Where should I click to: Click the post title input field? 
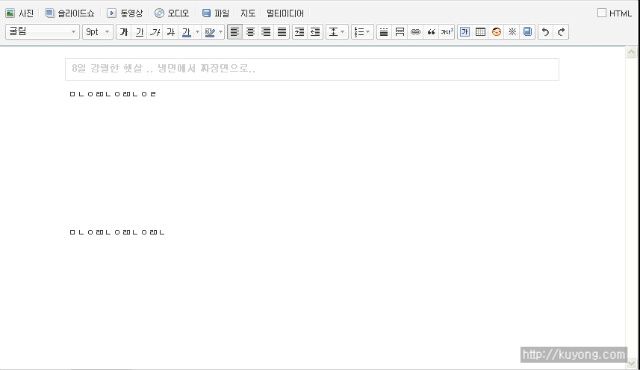312,69
